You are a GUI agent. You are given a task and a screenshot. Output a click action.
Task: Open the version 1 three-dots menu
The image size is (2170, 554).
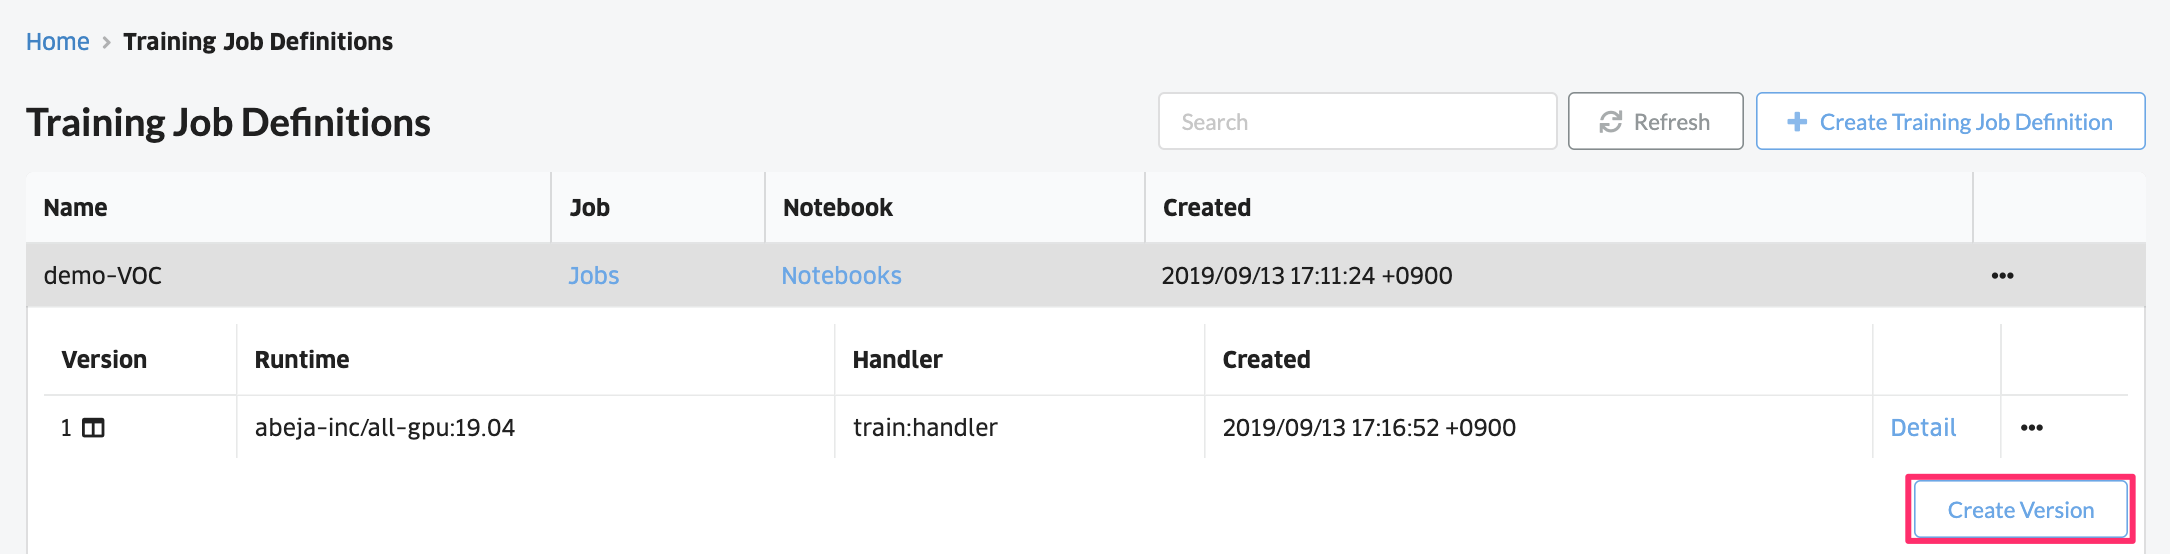[x=2032, y=428]
